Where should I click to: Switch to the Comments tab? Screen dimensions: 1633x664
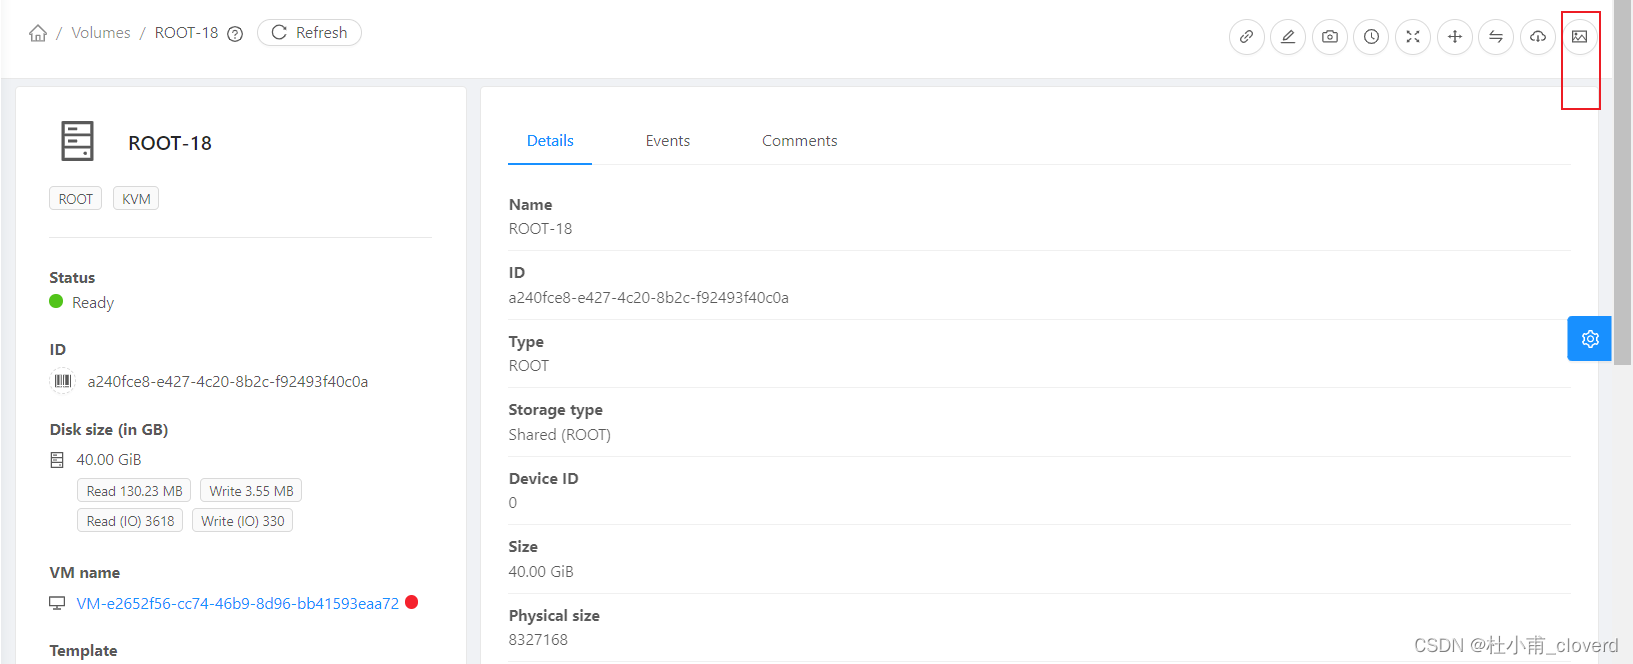tap(800, 141)
